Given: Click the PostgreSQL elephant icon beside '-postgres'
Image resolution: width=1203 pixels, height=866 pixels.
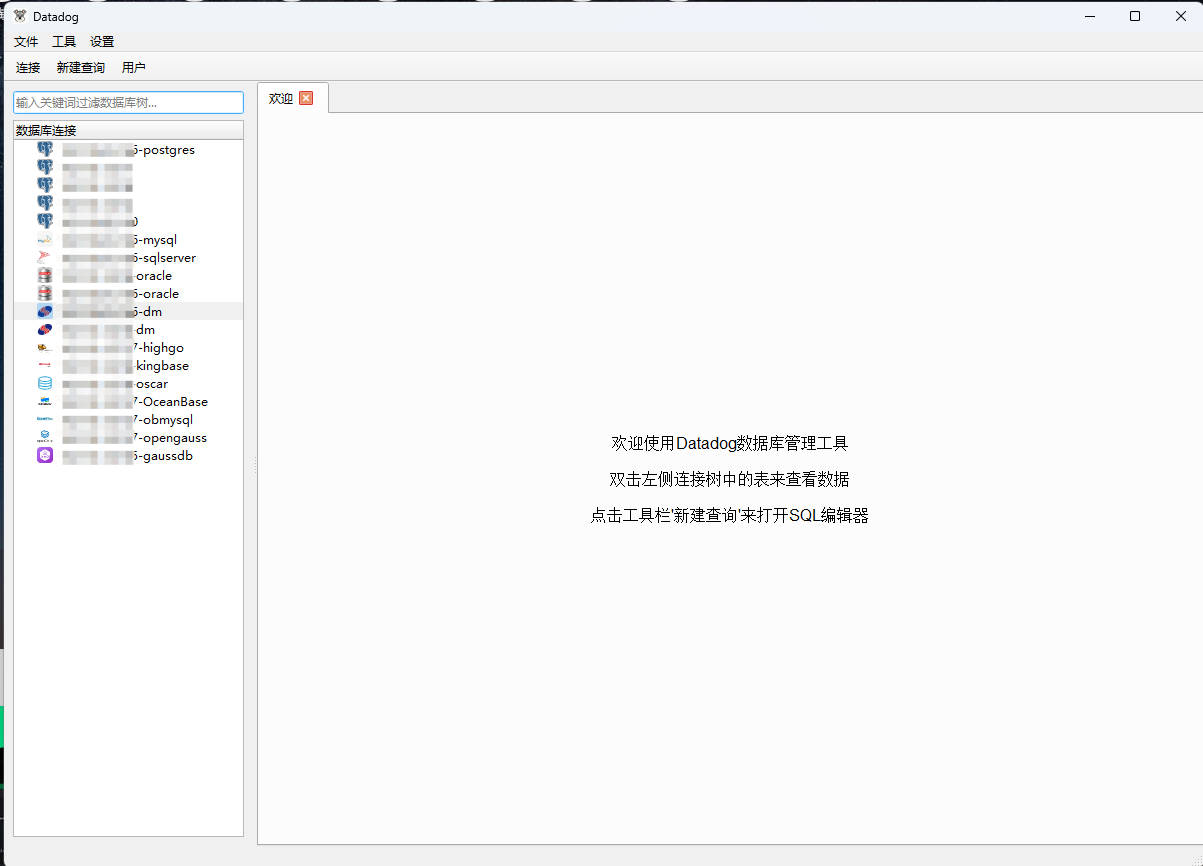Looking at the screenshot, I should point(45,149).
